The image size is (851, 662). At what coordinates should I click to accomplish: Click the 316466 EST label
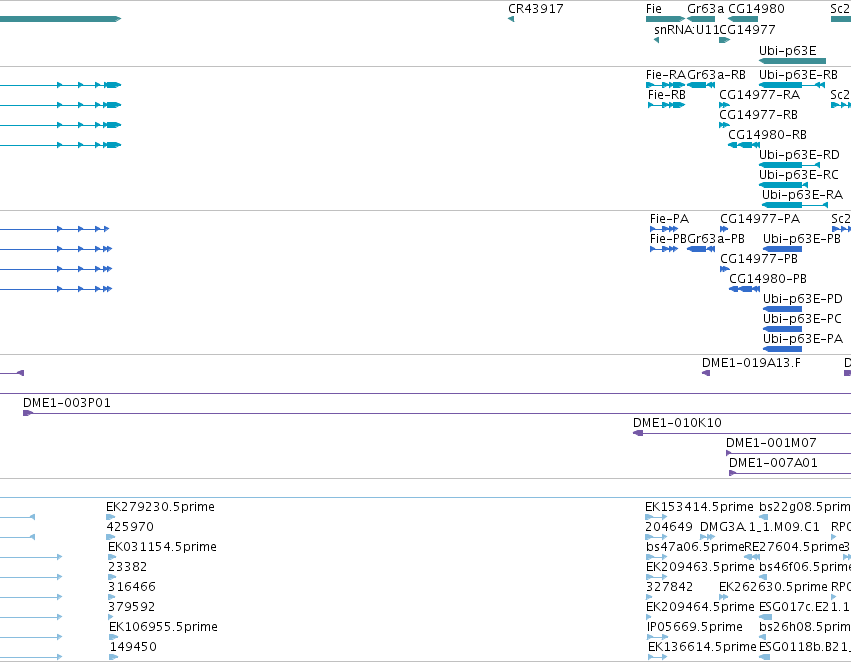(131, 588)
